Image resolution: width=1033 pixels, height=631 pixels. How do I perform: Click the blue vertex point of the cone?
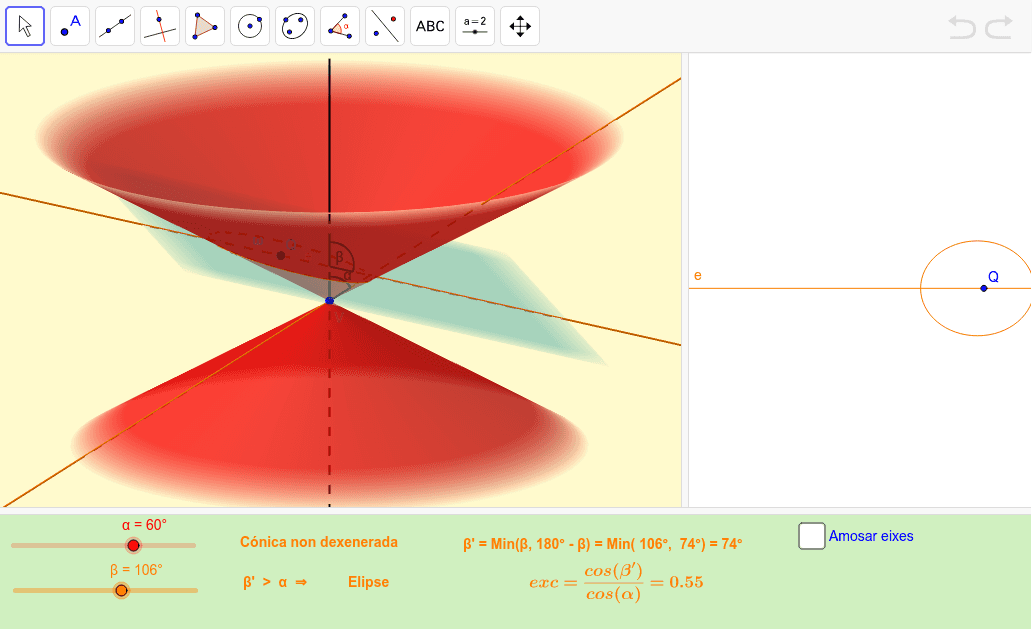coord(329,301)
